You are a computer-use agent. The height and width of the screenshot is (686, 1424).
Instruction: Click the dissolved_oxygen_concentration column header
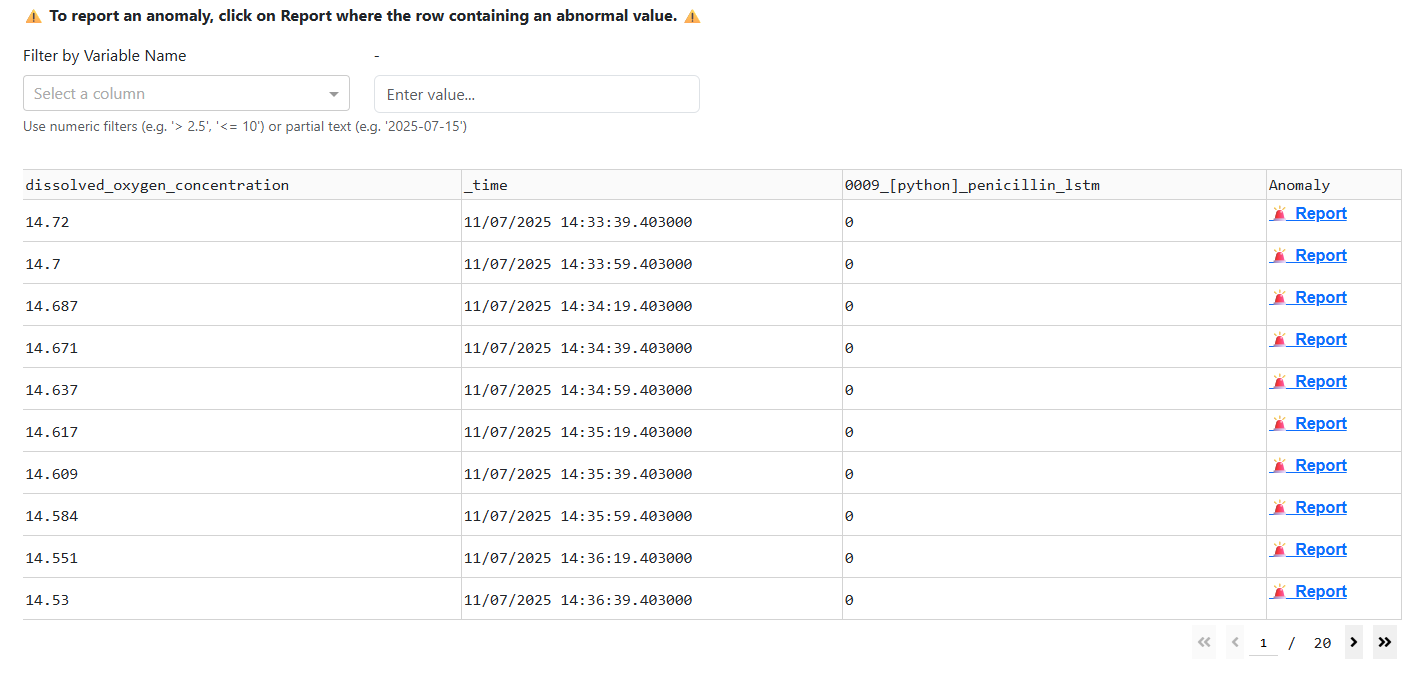click(157, 185)
